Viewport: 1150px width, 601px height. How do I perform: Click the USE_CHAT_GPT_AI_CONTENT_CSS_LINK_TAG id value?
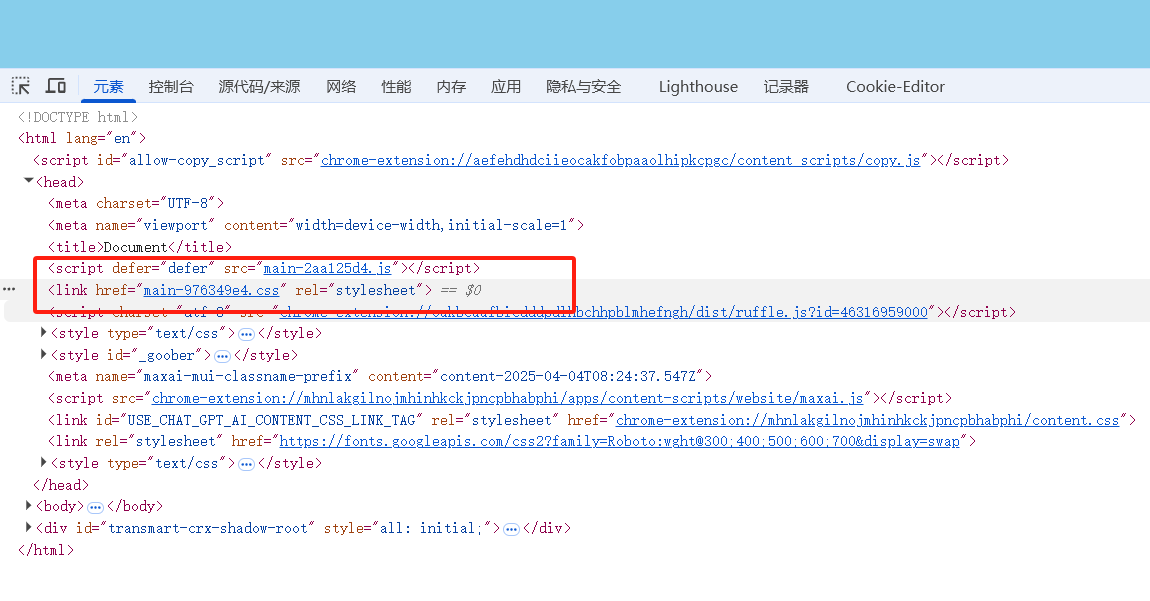point(271,420)
